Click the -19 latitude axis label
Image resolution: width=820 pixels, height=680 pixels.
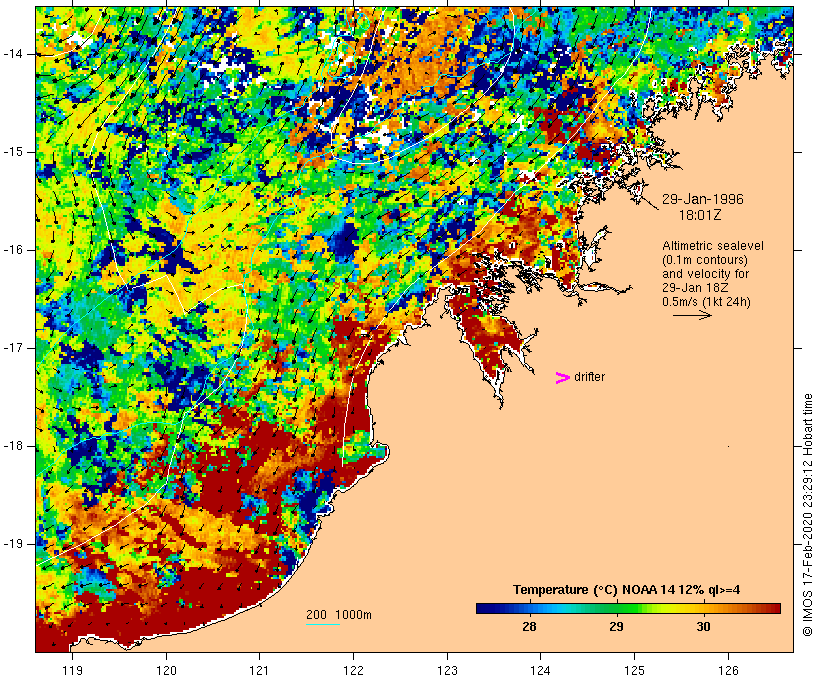[x=13, y=544]
